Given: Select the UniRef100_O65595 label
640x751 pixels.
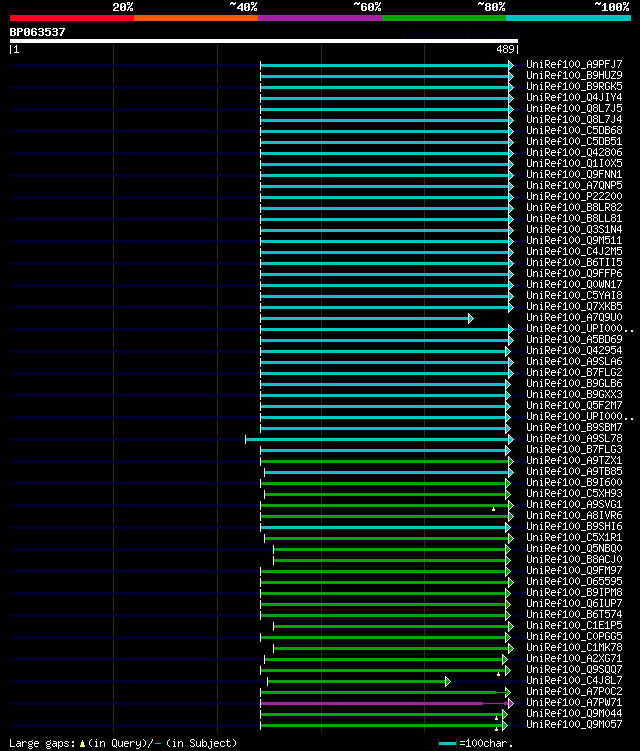Looking at the screenshot, I should coord(574,582).
